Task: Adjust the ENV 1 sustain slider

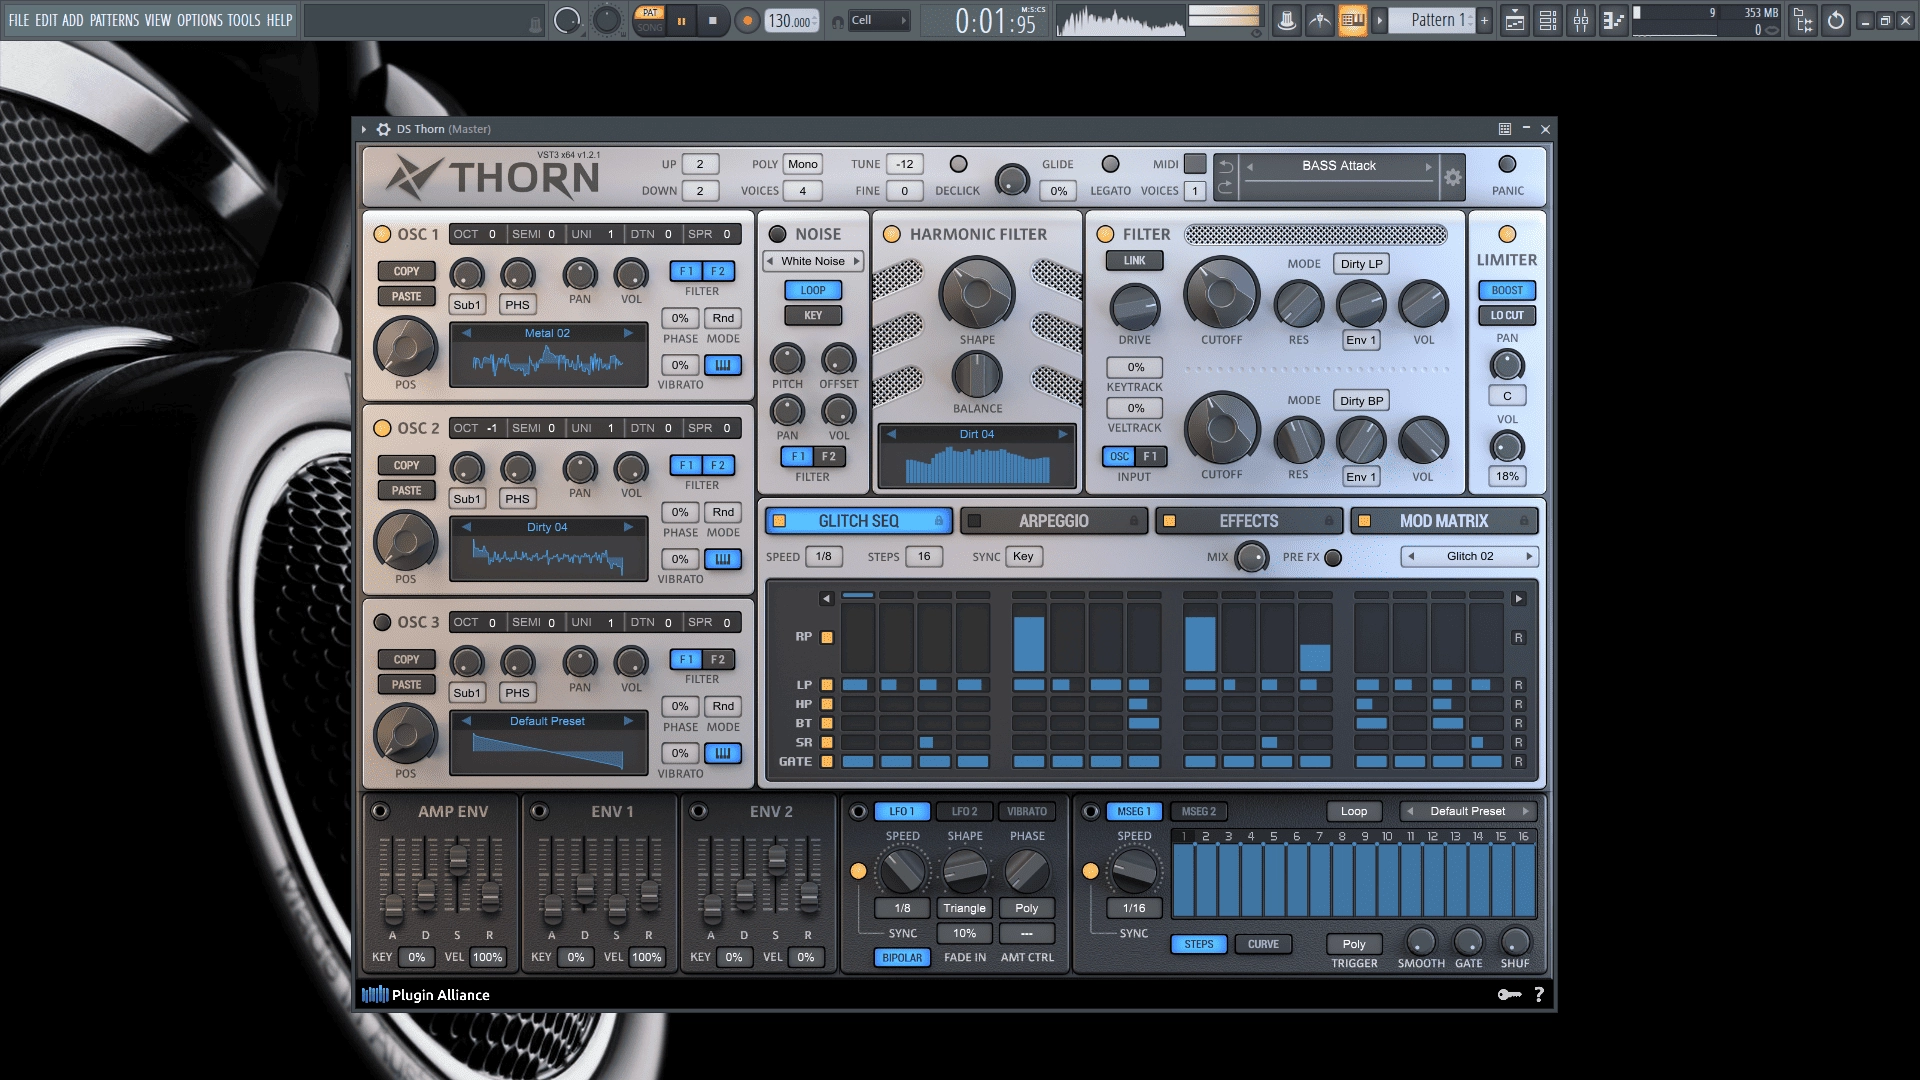Action: [x=617, y=907]
